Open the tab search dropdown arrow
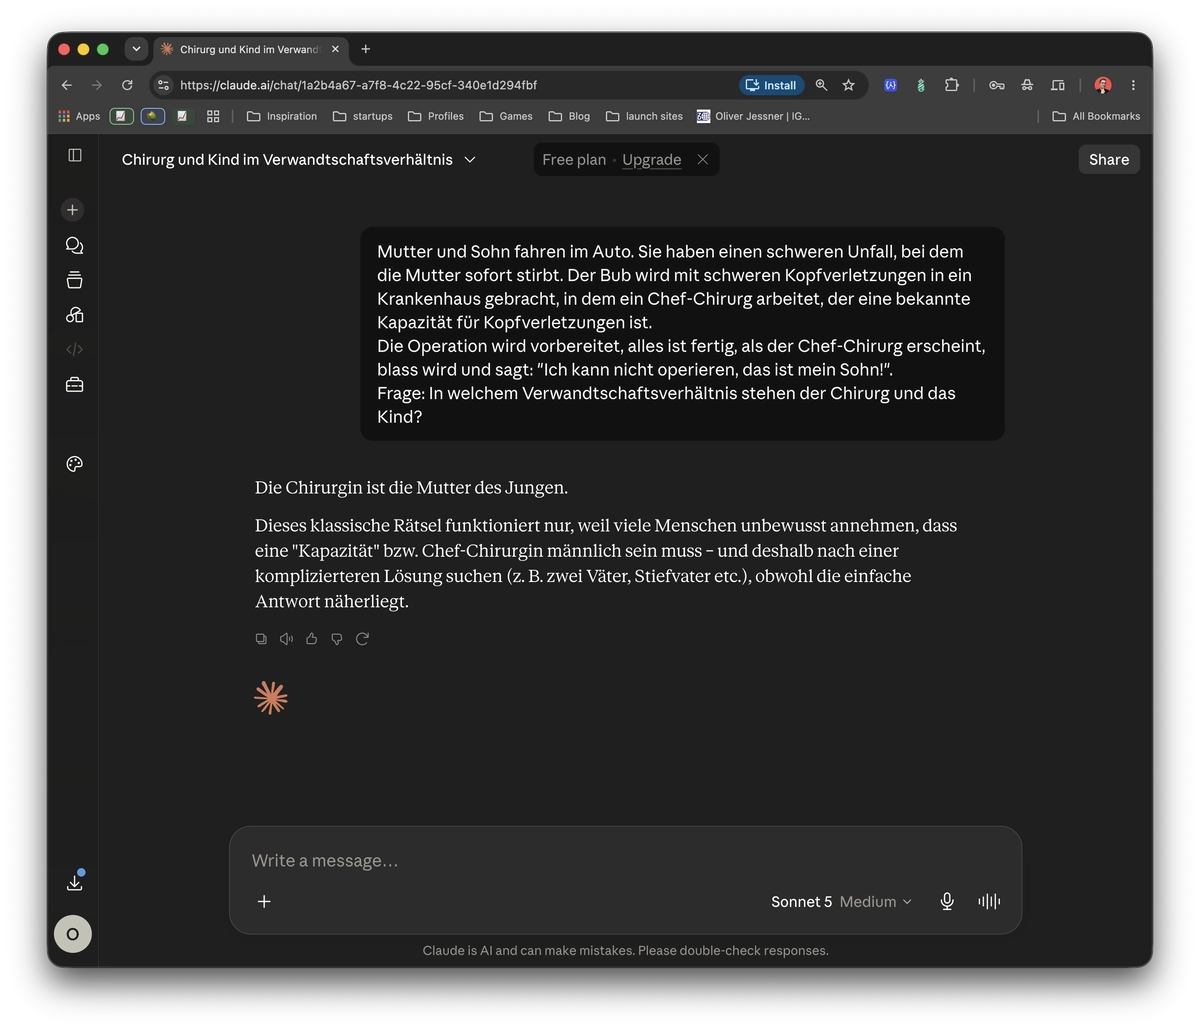Image resolution: width=1200 pixels, height=1030 pixels. pos(136,48)
